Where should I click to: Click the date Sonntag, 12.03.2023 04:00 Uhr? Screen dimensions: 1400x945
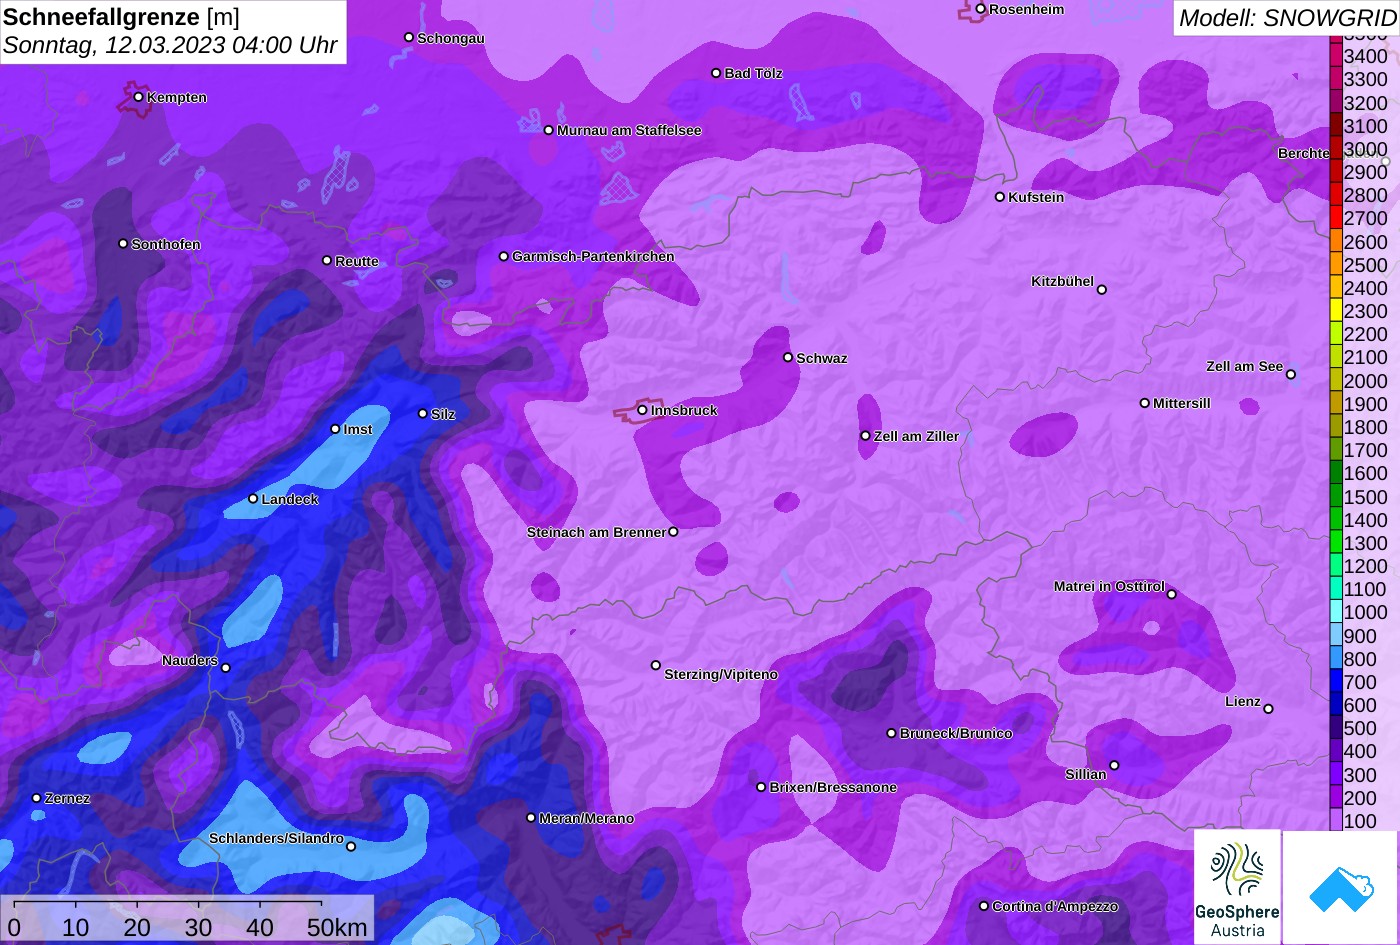(x=170, y=46)
